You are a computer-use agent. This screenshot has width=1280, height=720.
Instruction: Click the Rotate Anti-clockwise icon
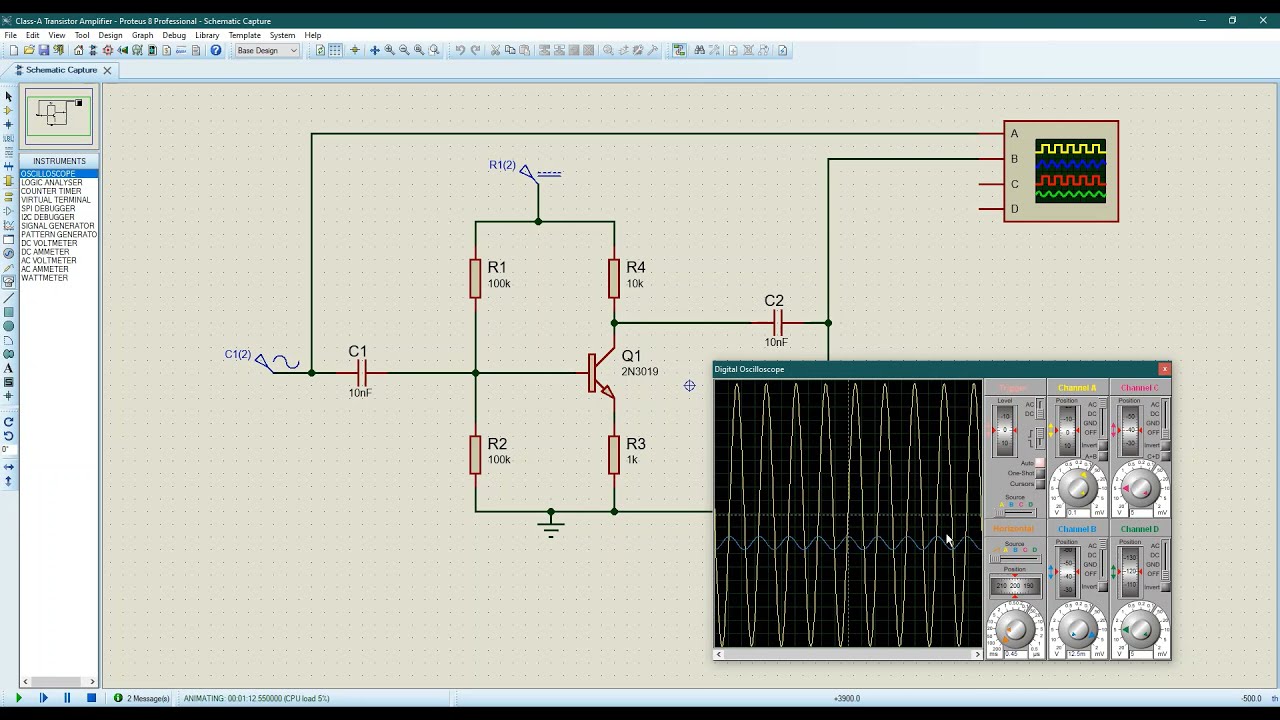pos(8,435)
